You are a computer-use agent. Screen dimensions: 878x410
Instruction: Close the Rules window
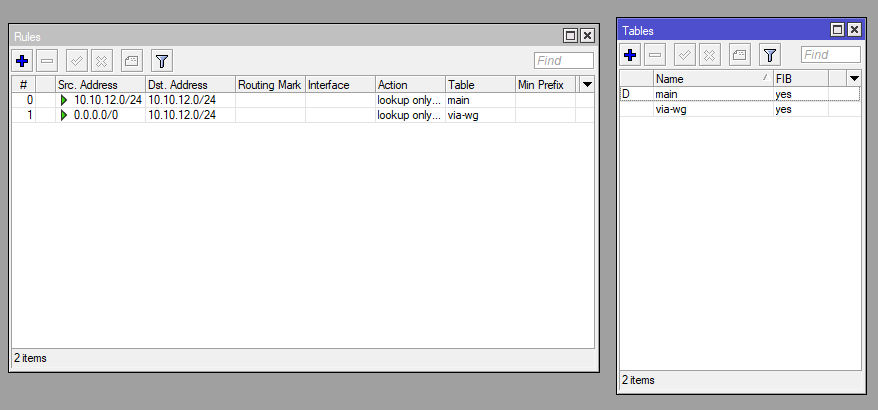(587, 36)
